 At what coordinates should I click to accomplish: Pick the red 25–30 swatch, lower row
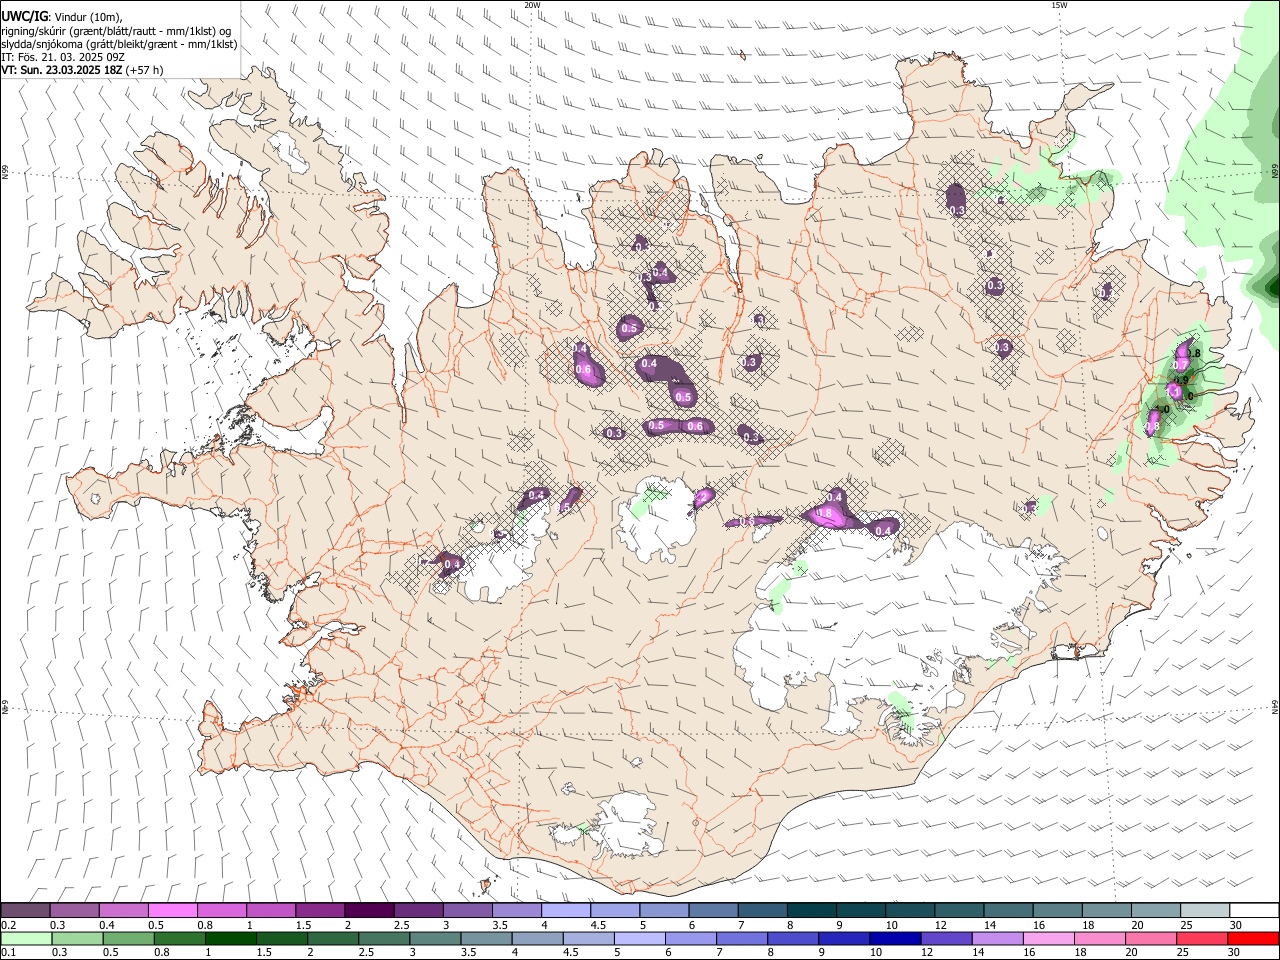point(1200,938)
